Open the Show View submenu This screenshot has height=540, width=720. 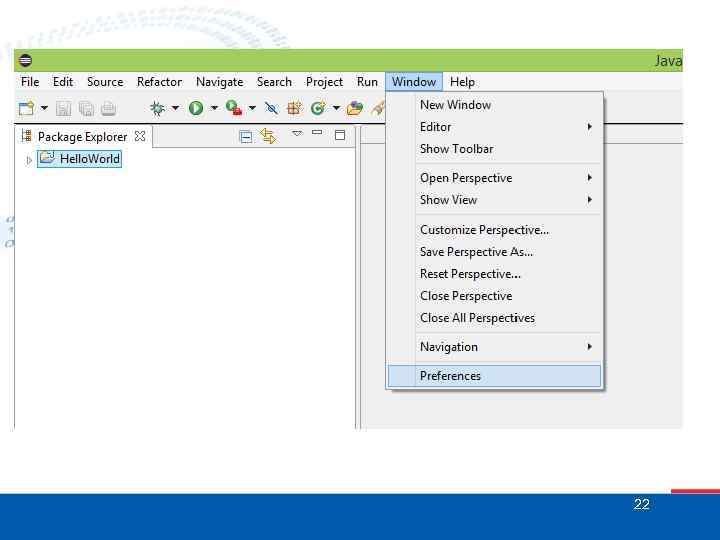[x=494, y=200]
